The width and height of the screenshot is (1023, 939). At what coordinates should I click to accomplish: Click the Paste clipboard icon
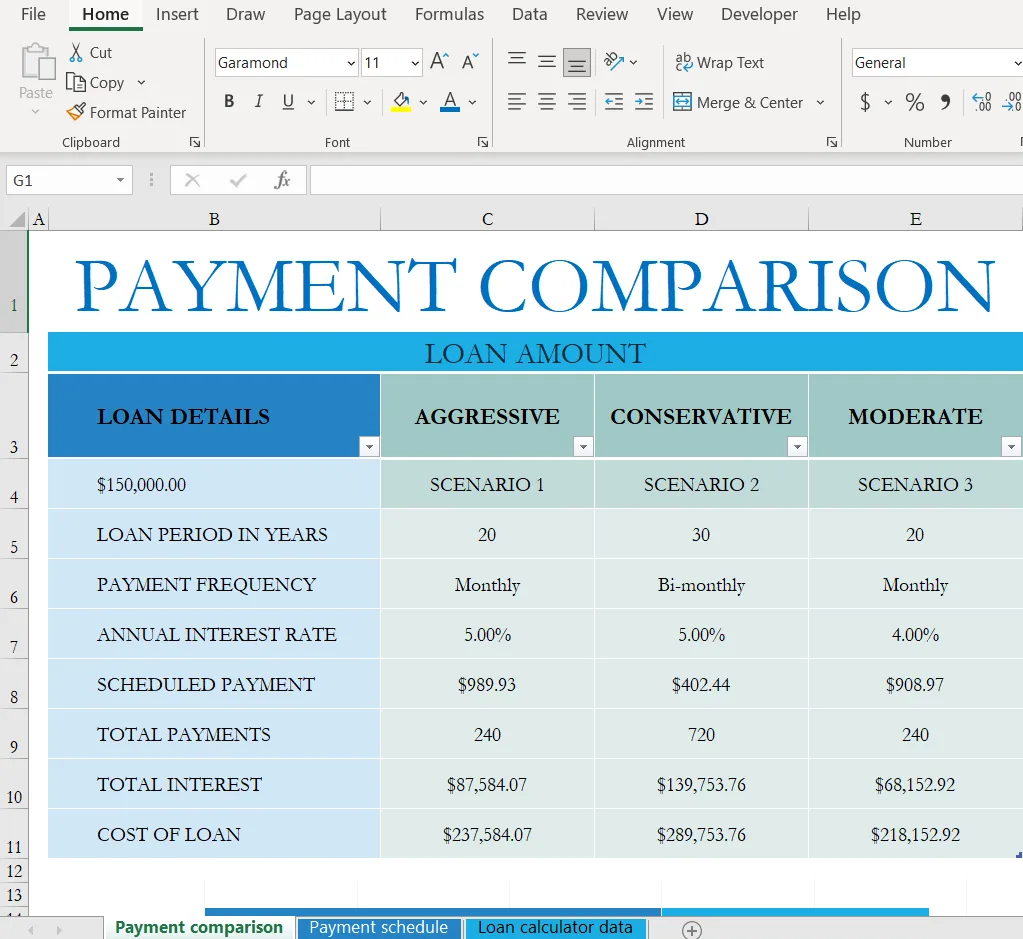pyautogui.click(x=38, y=62)
